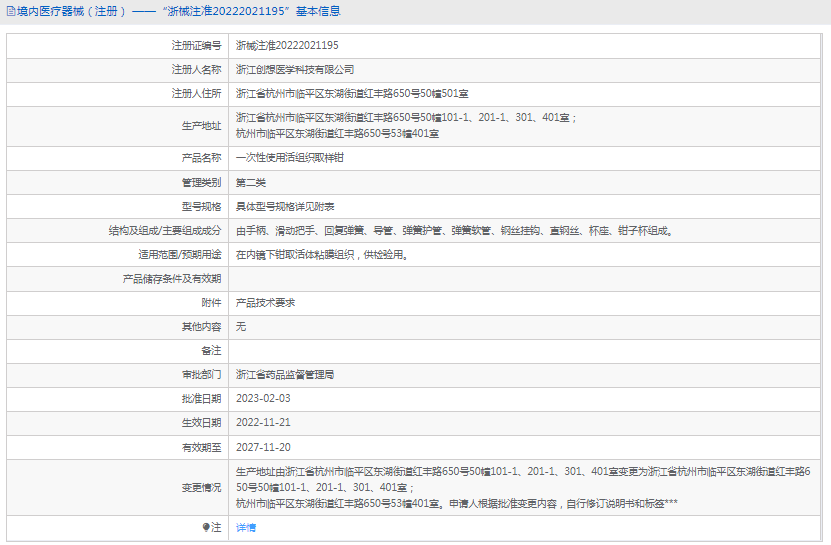Viewport: 831px width, 545px height.
Task: Click the 批准日期 row label
Action: pos(201,399)
